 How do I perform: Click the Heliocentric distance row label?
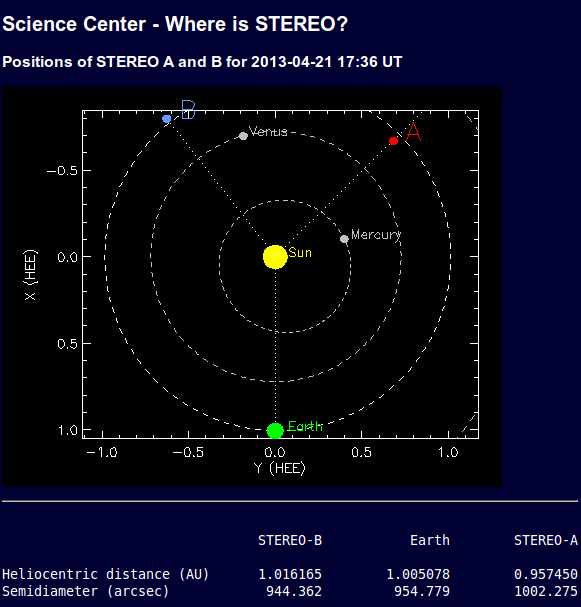[x=105, y=574]
